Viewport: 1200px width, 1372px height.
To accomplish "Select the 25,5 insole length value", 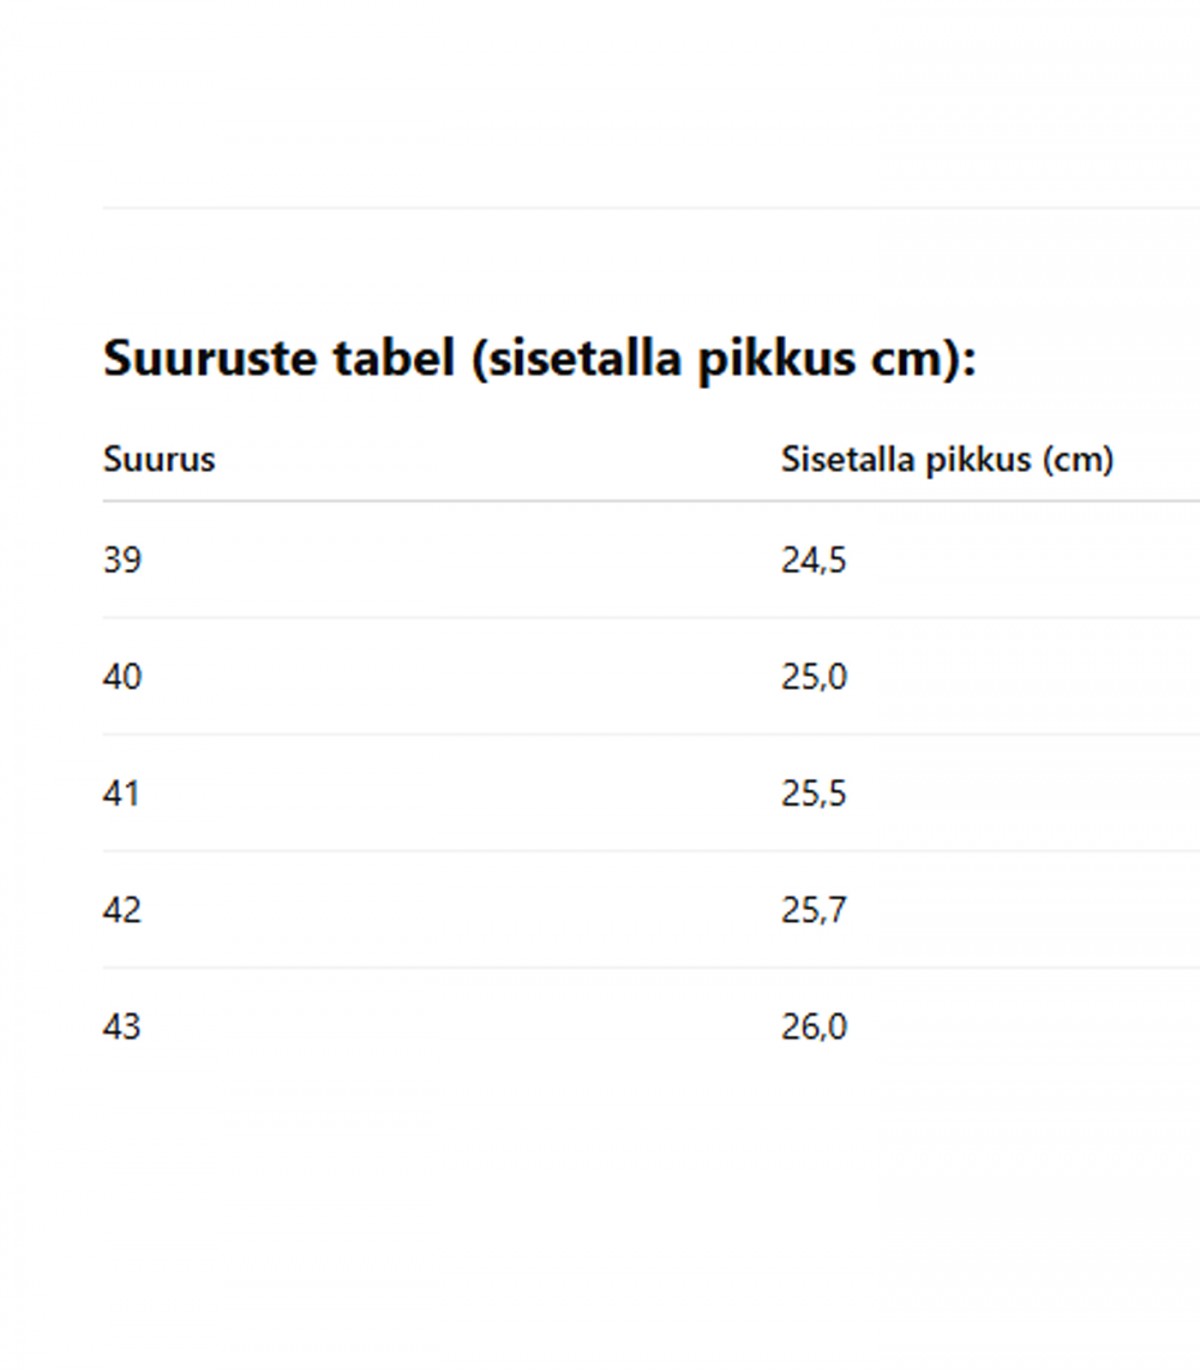I will point(813,794).
